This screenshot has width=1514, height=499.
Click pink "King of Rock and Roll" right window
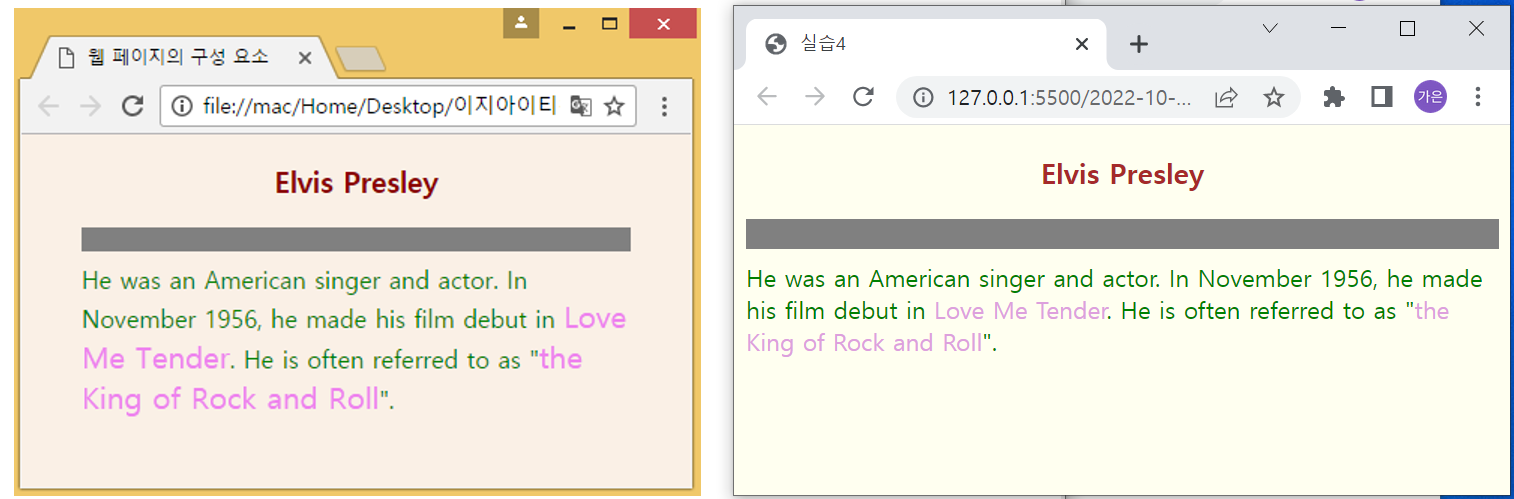pyautogui.click(x=864, y=343)
